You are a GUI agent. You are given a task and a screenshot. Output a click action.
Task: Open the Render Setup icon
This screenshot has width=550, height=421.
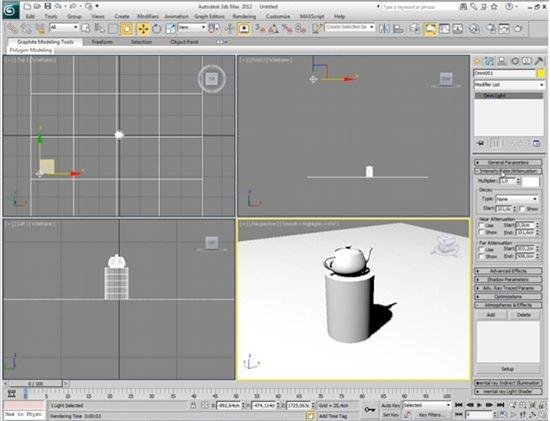[491, 28]
